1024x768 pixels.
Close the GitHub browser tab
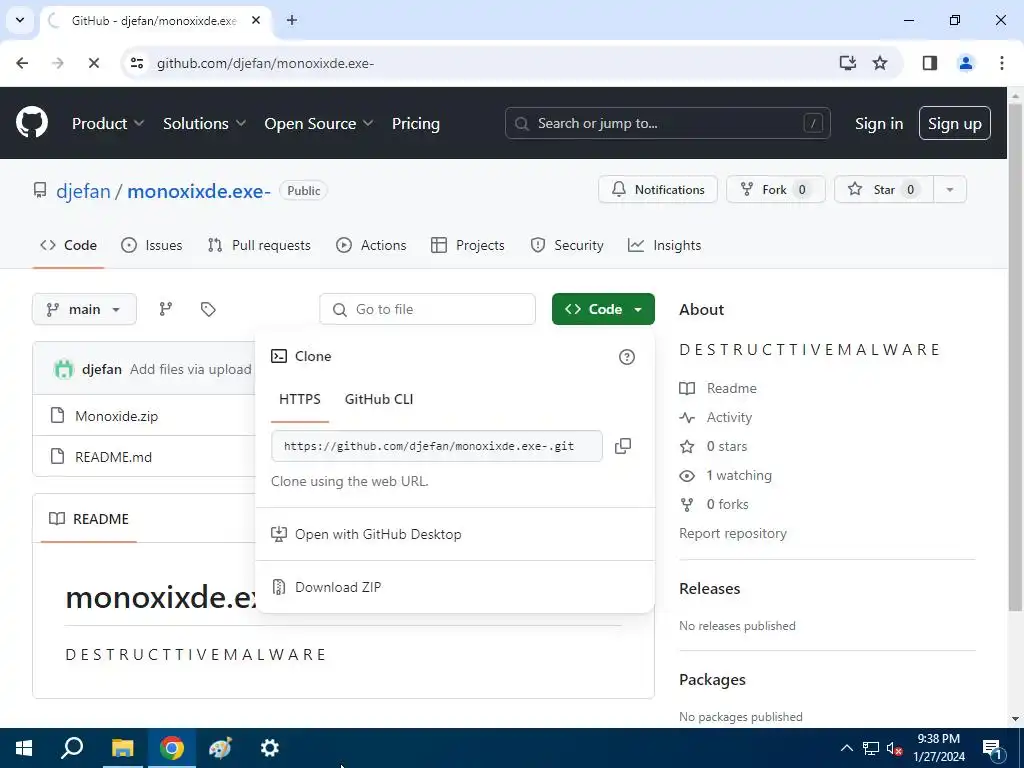click(256, 20)
